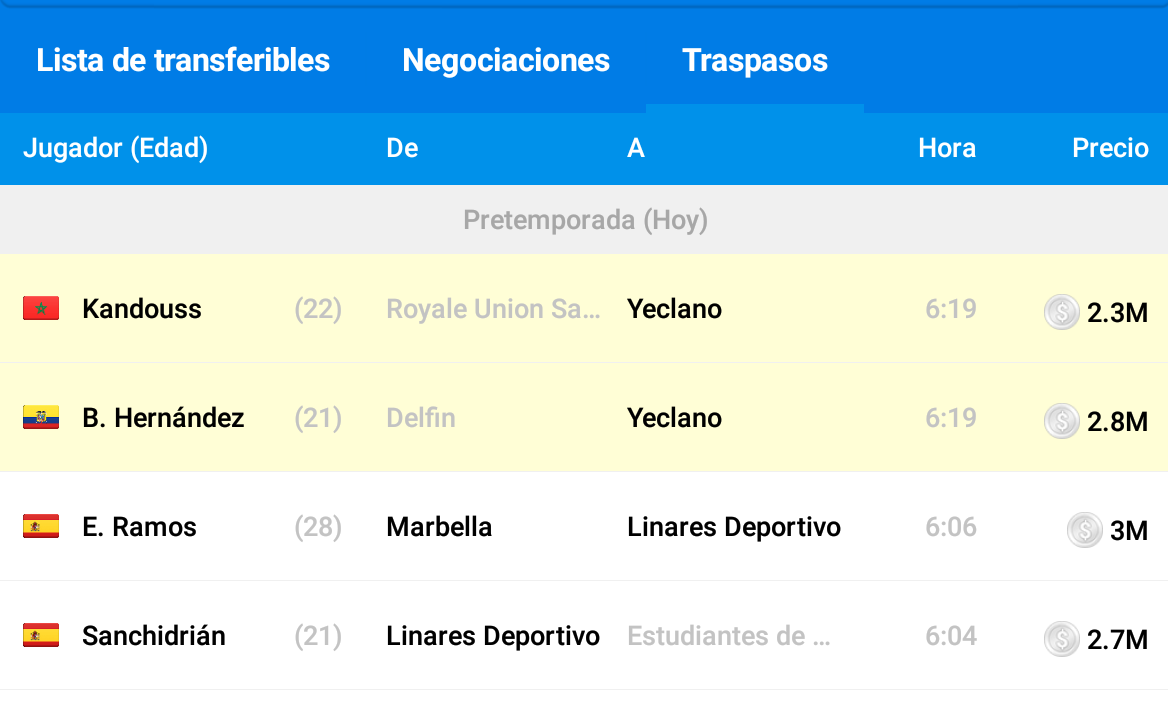
Task: Select the Traspasos tab
Action: (x=755, y=60)
